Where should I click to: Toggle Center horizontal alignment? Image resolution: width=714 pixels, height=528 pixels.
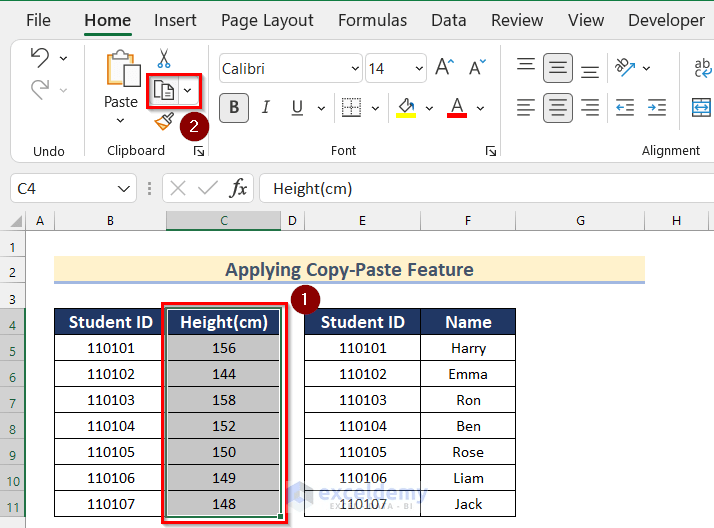coord(558,108)
